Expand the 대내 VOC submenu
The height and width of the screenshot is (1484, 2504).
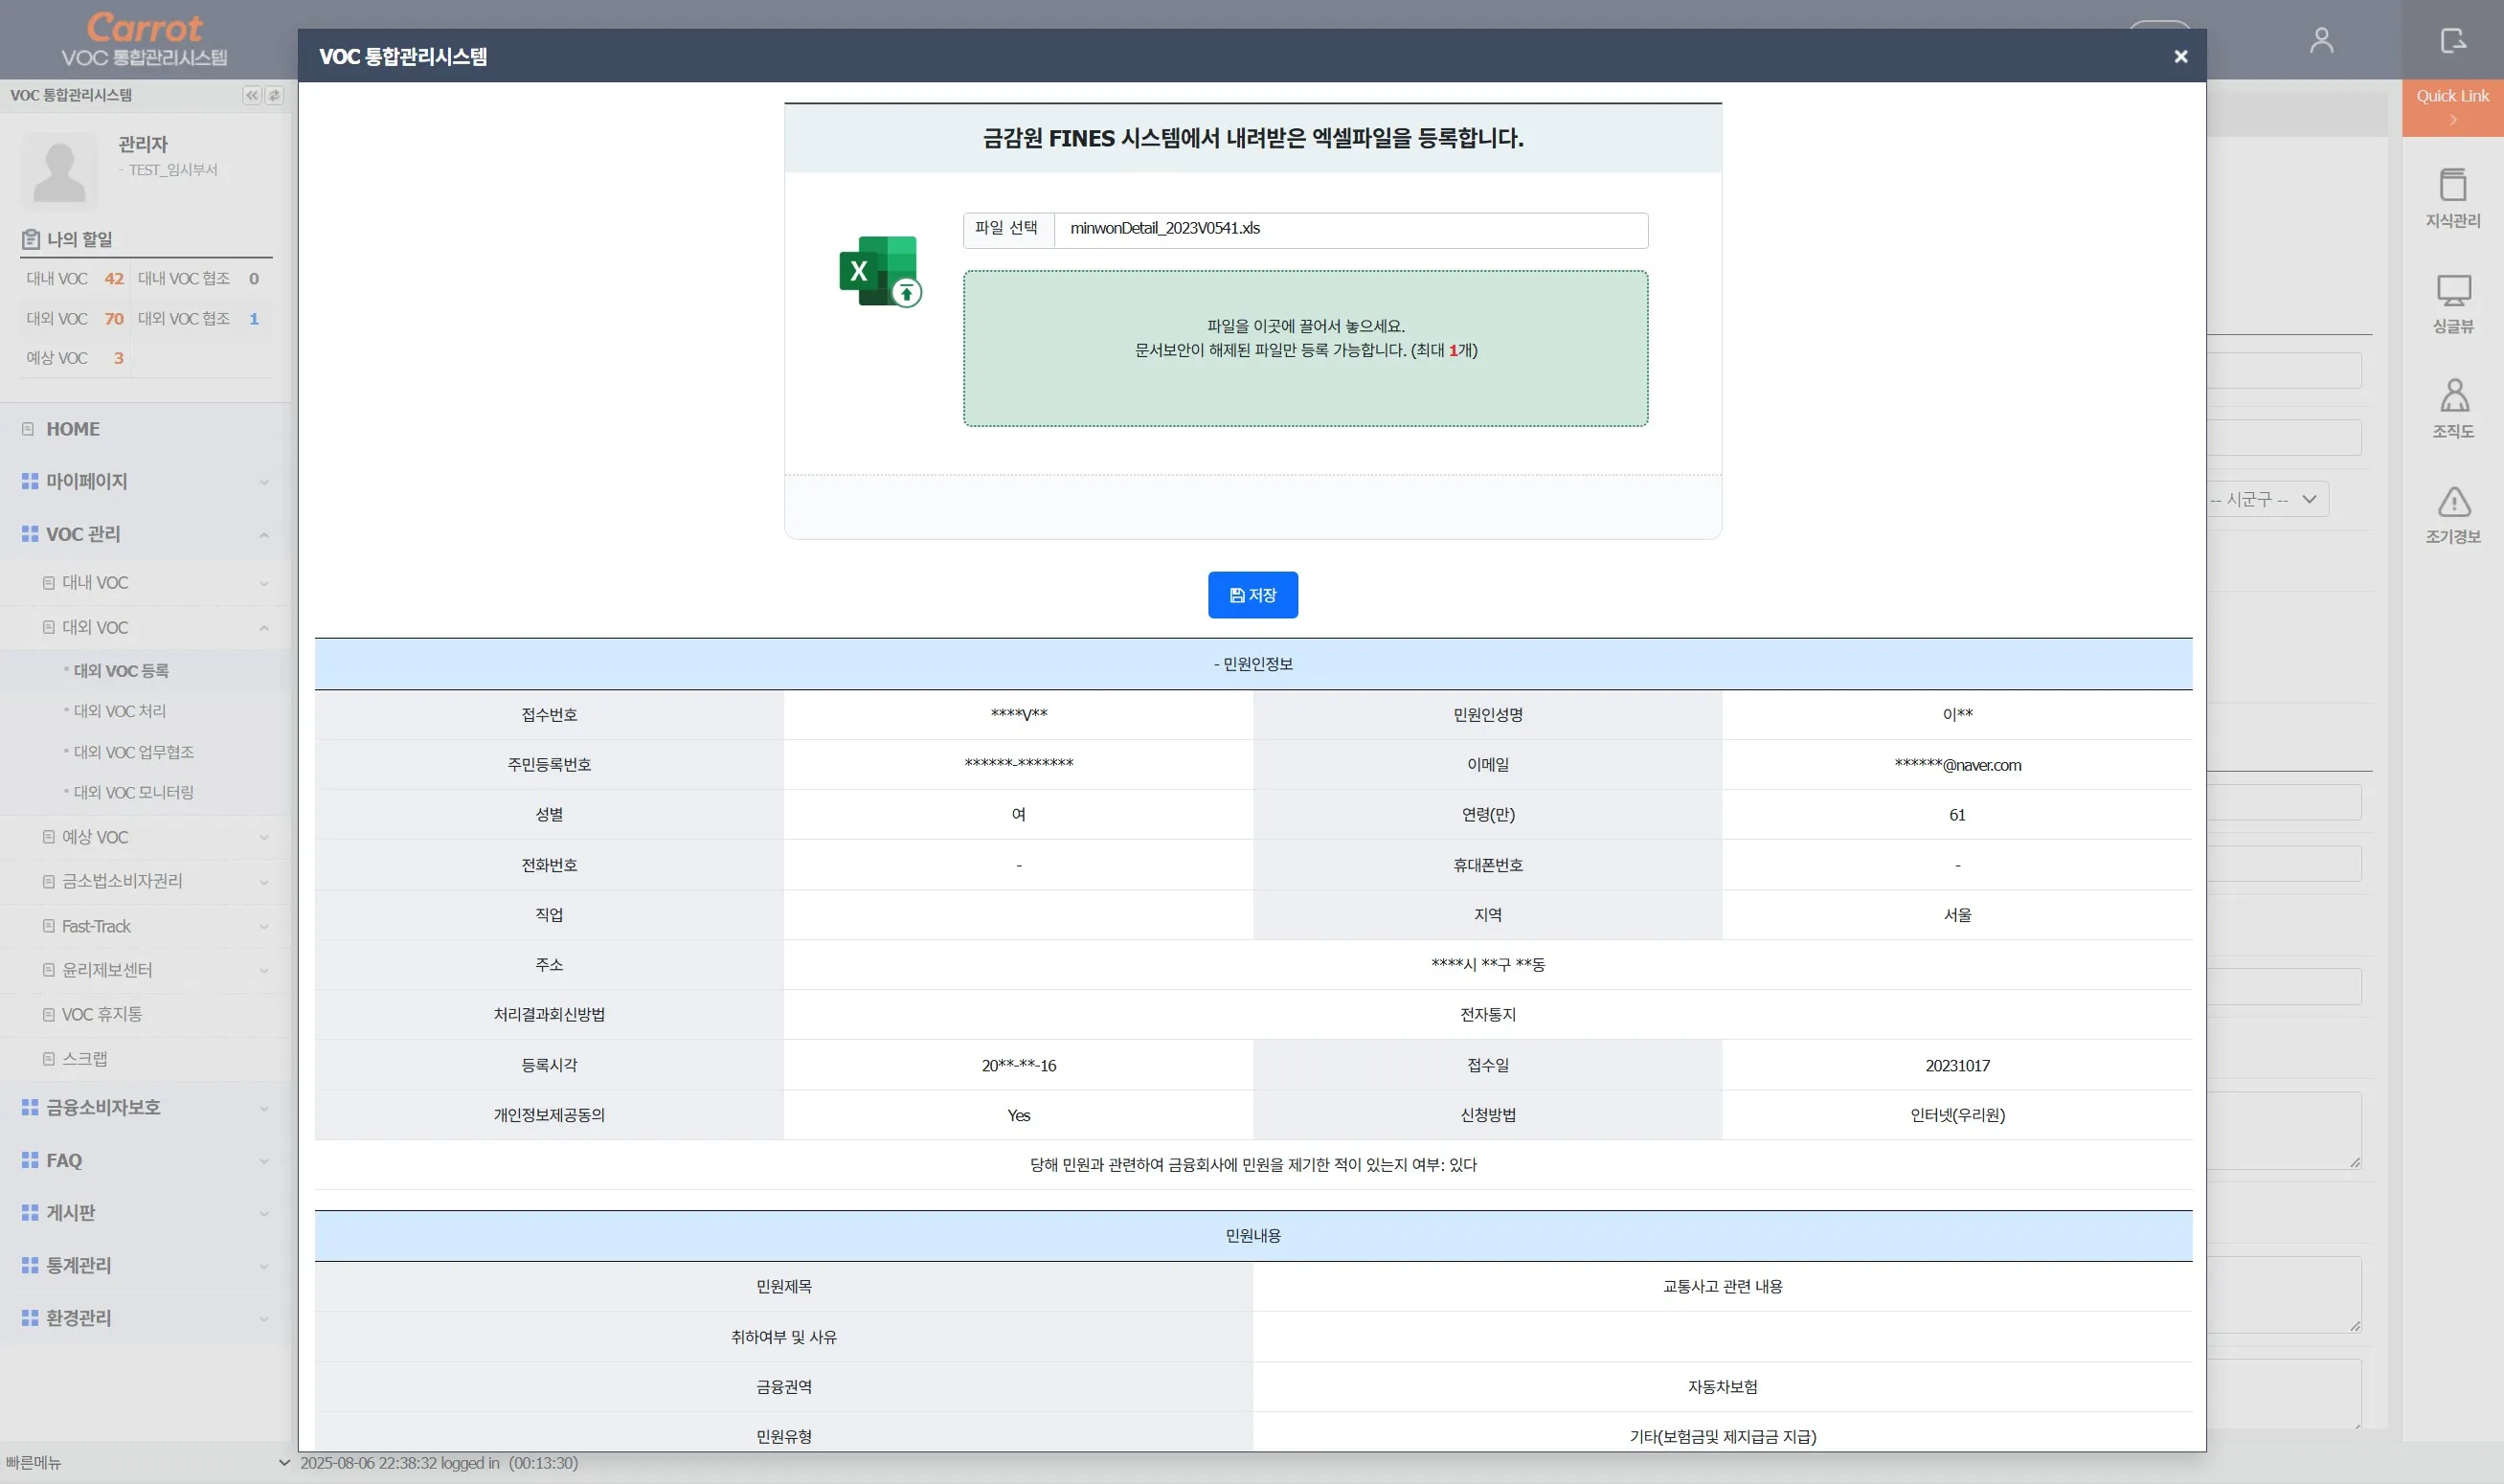click(x=145, y=582)
